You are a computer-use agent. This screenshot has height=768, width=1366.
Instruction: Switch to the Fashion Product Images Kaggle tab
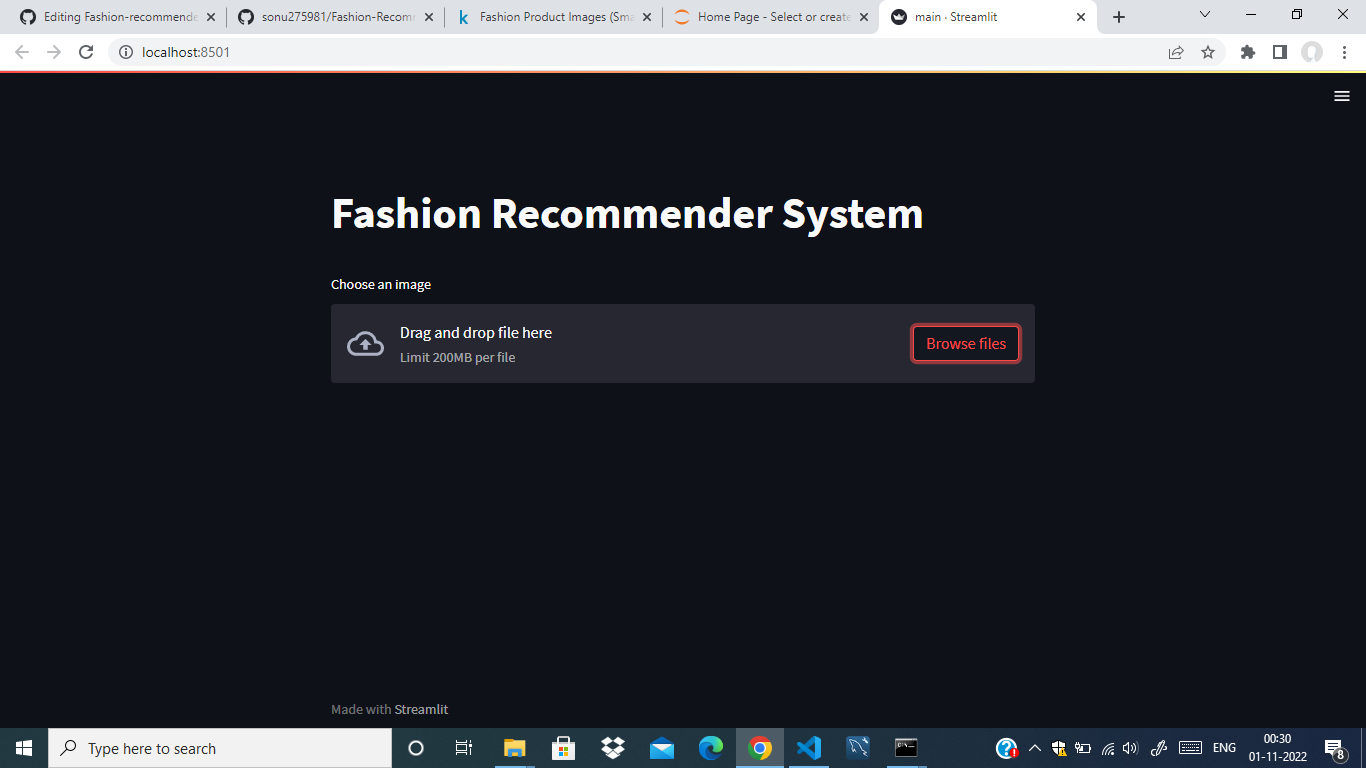click(554, 16)
